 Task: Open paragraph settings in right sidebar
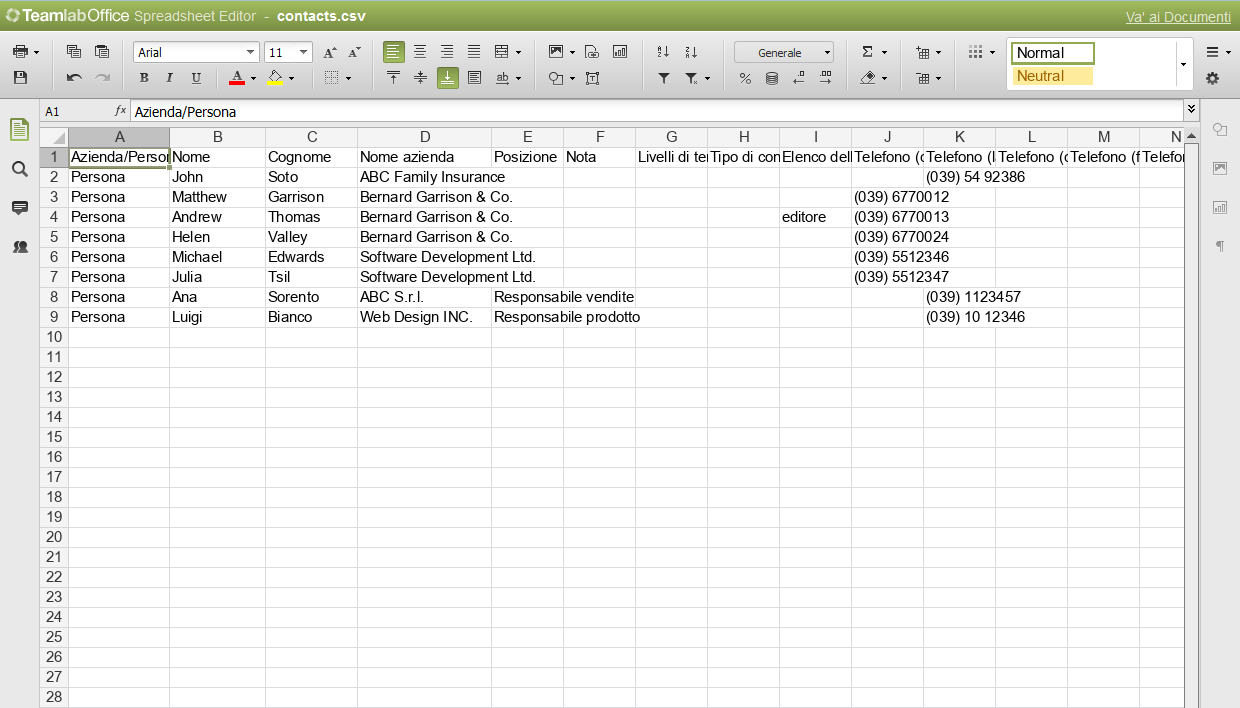[x=1219, y=246]
